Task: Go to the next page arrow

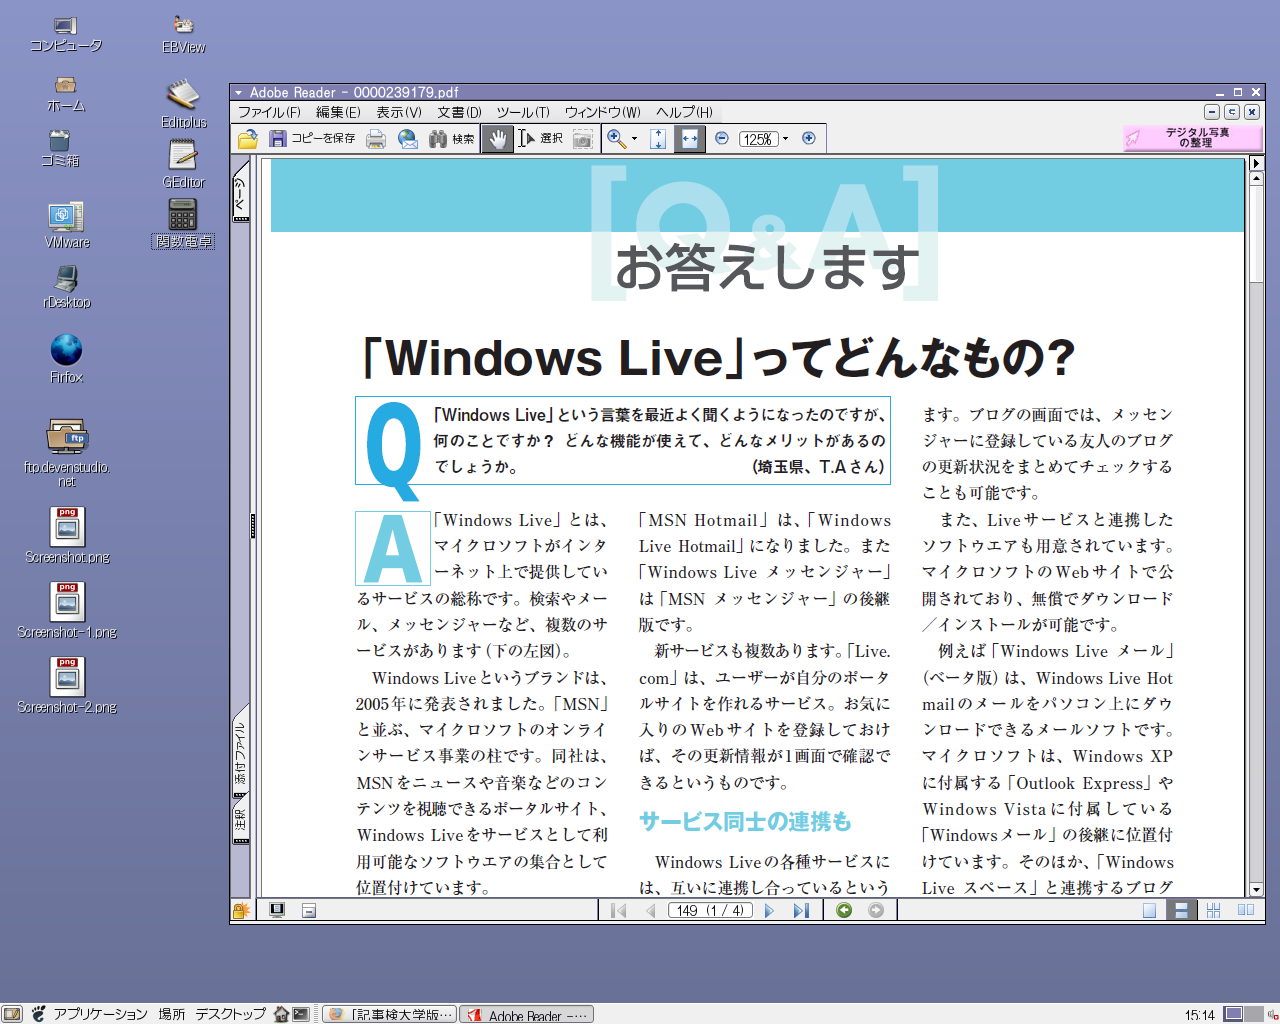Action: pyautogui.click(x=769, y=910)
